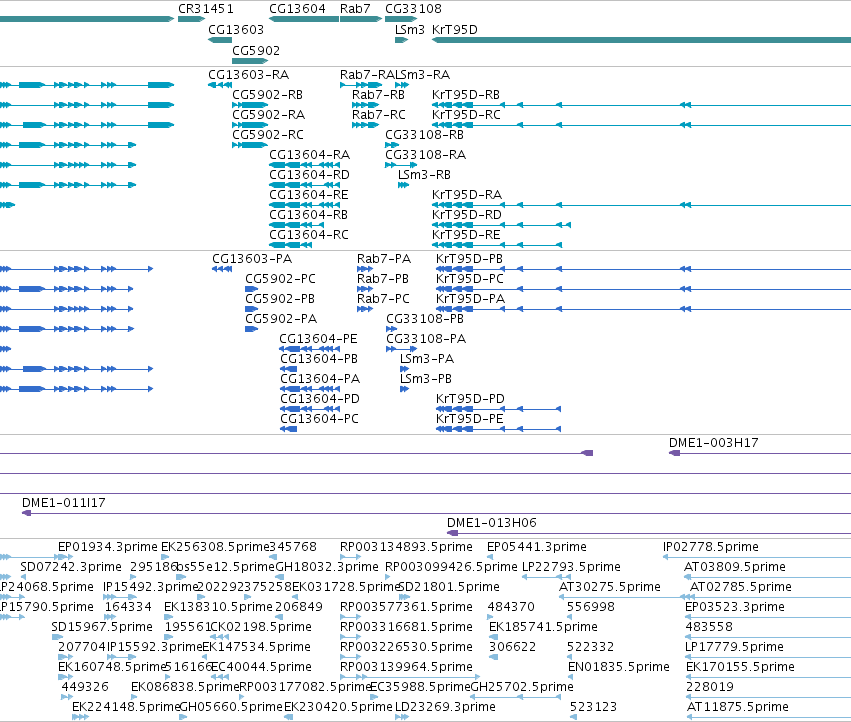Select the LSm3-RB transcript label
Screen dimensions: 851x722
pyautogui.click(x=424, y=175)
